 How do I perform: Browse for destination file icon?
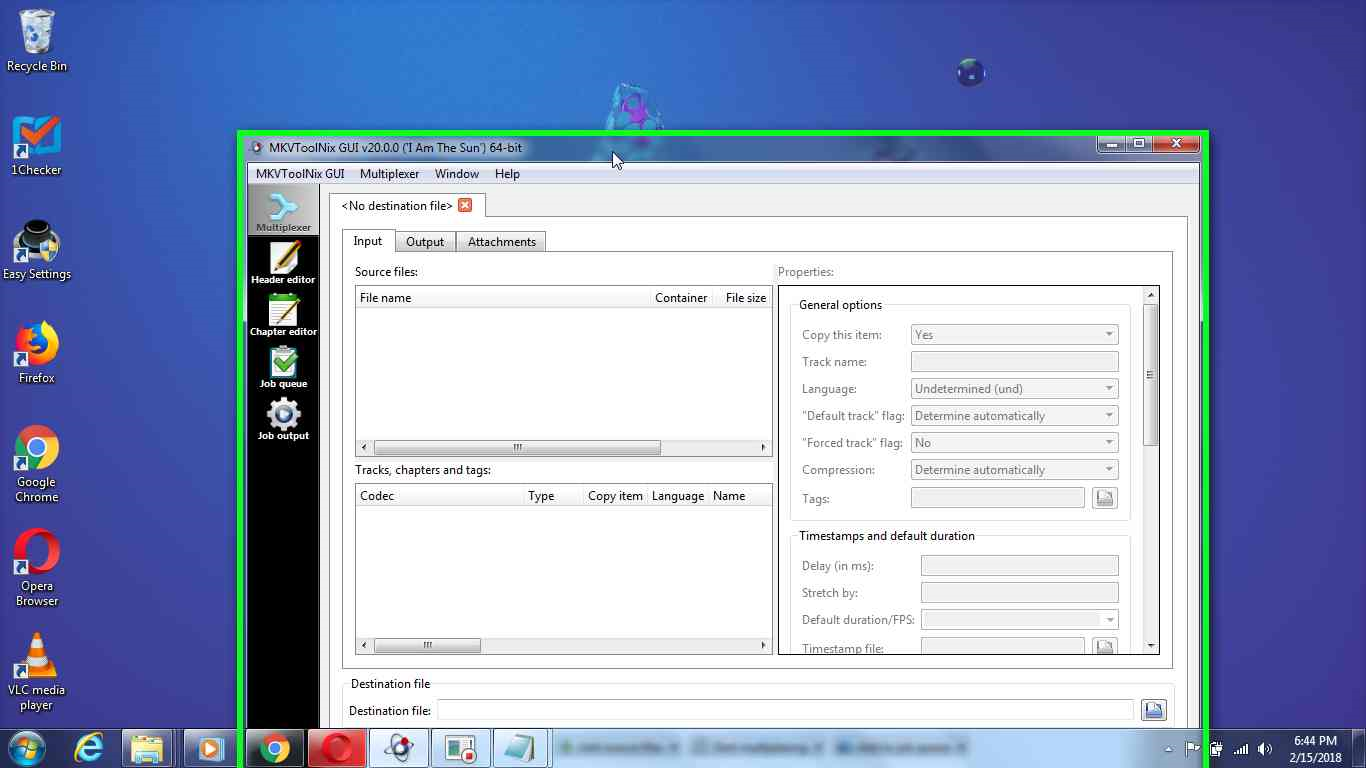(1153, 710)
